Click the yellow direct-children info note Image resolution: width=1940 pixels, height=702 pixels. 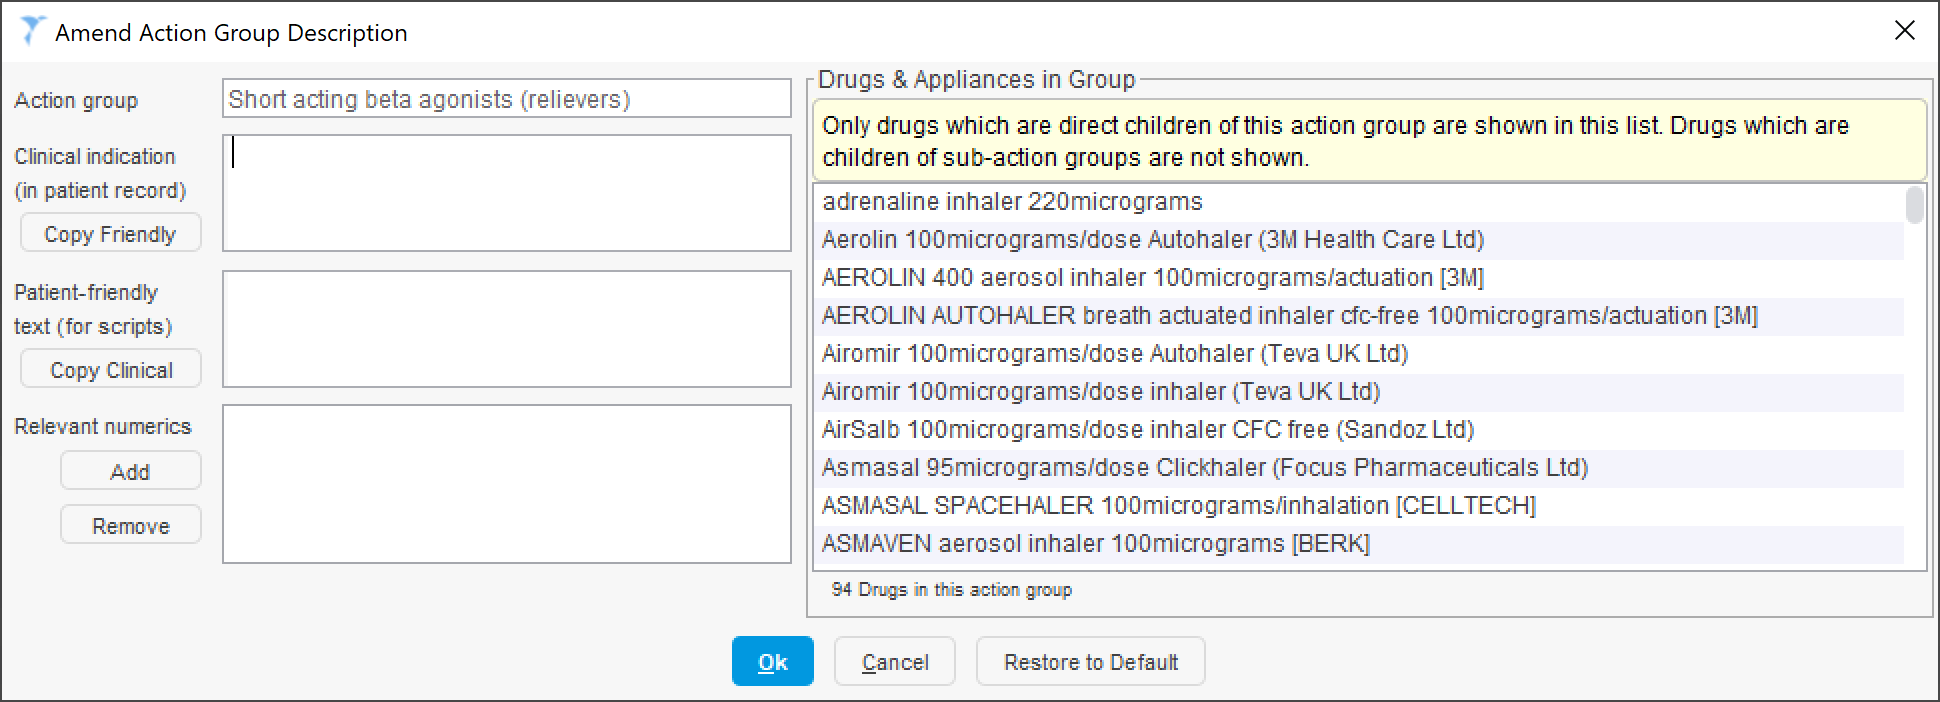click(x=1369, y=141)
